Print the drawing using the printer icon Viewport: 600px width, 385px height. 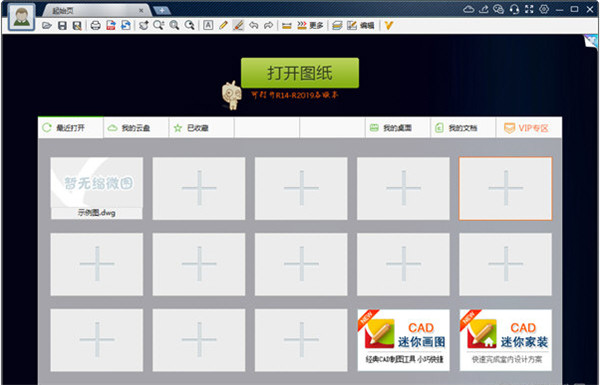coord(95,26)
